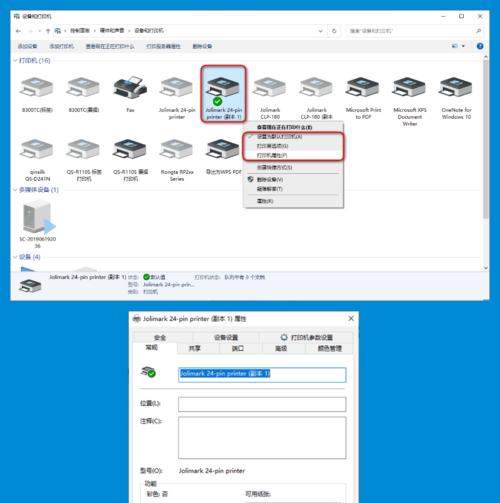Open the view options dropdown arrow
Image resolution: width=500 pixels, height=503 pixels.
[463, 46]
